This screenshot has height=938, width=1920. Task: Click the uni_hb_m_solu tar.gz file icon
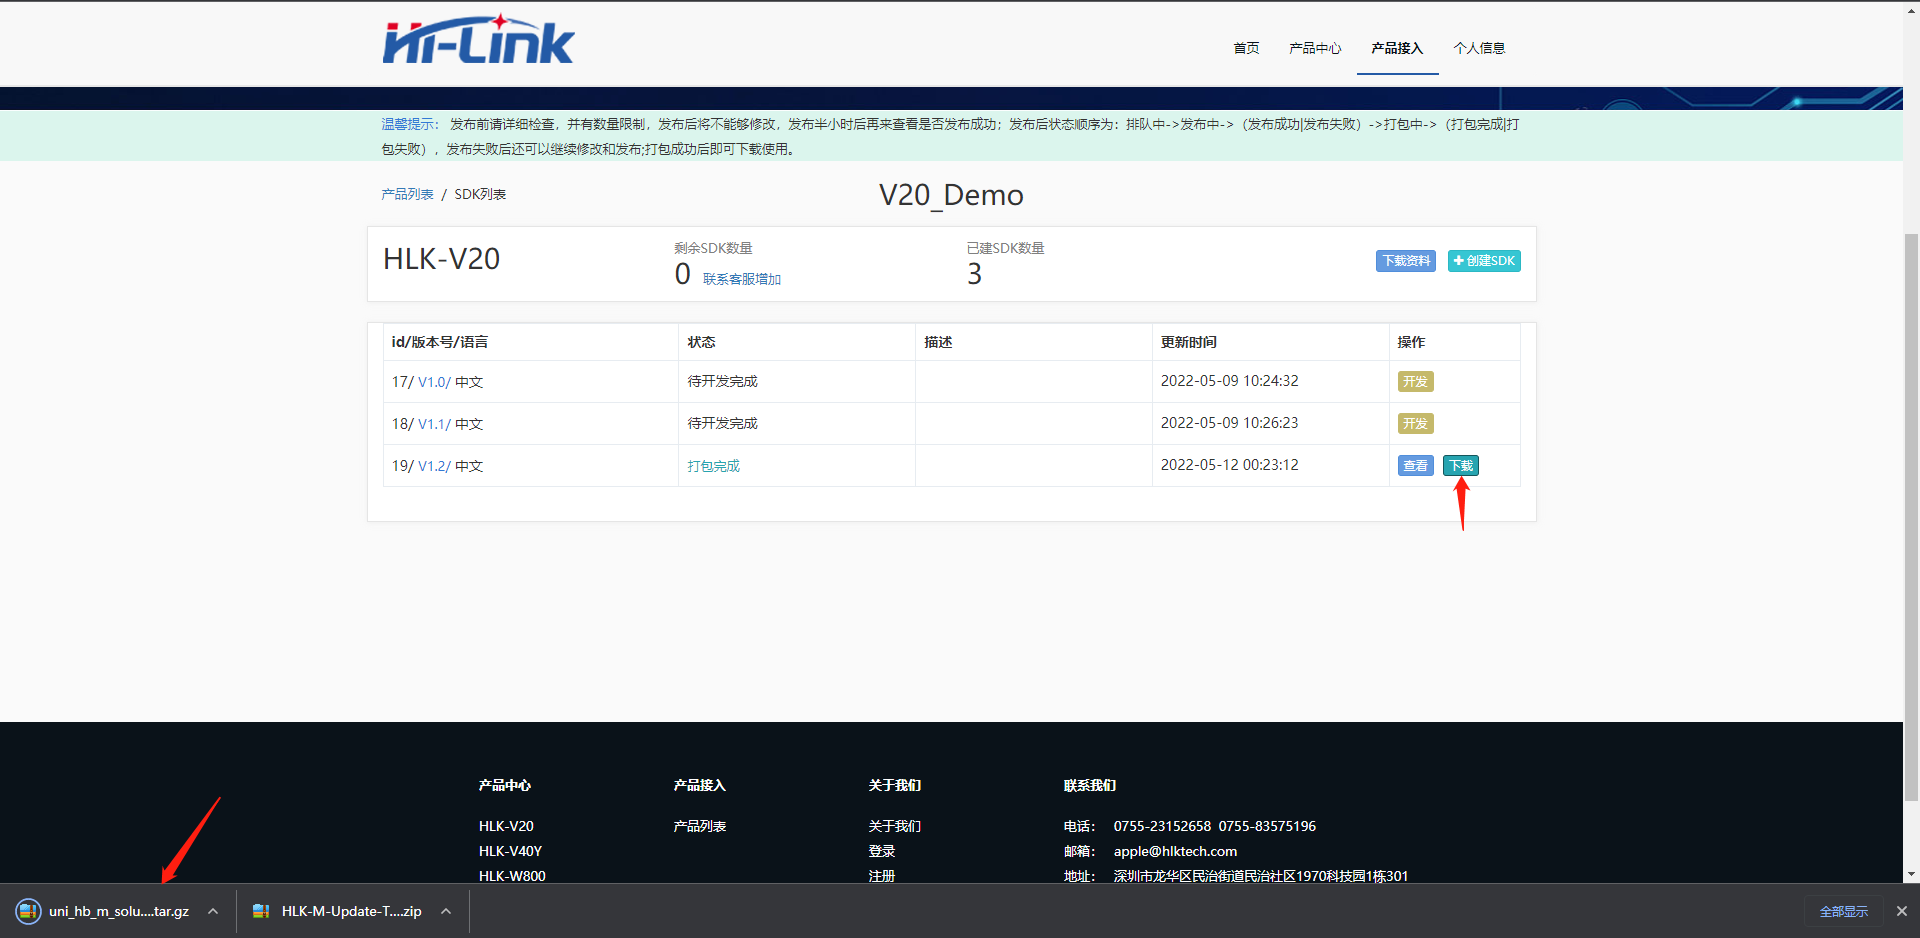coord(28,911)
